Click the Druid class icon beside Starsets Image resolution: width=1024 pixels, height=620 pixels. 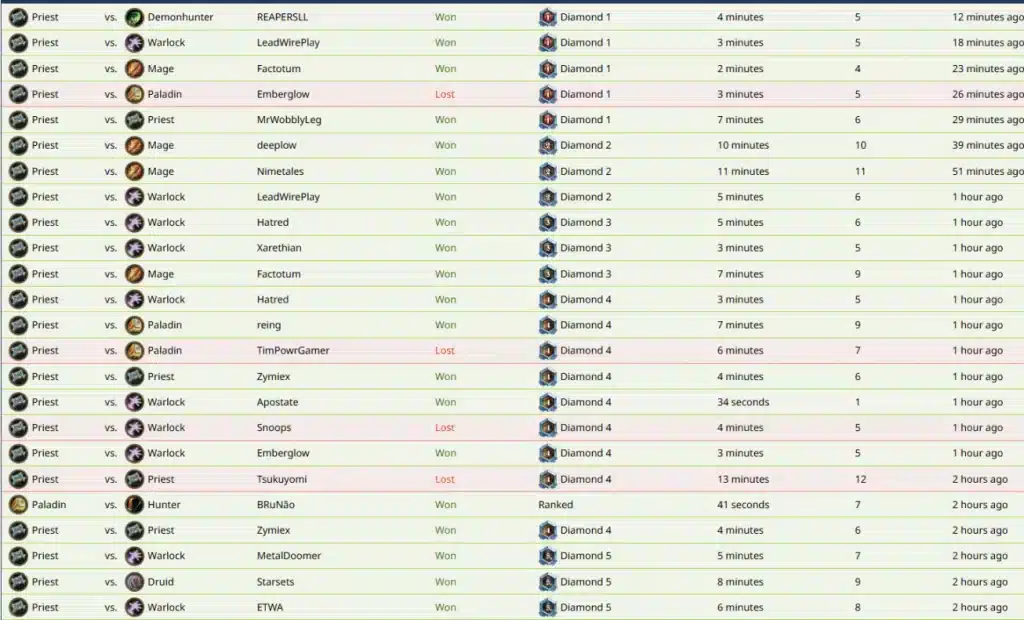pos(134,581)
